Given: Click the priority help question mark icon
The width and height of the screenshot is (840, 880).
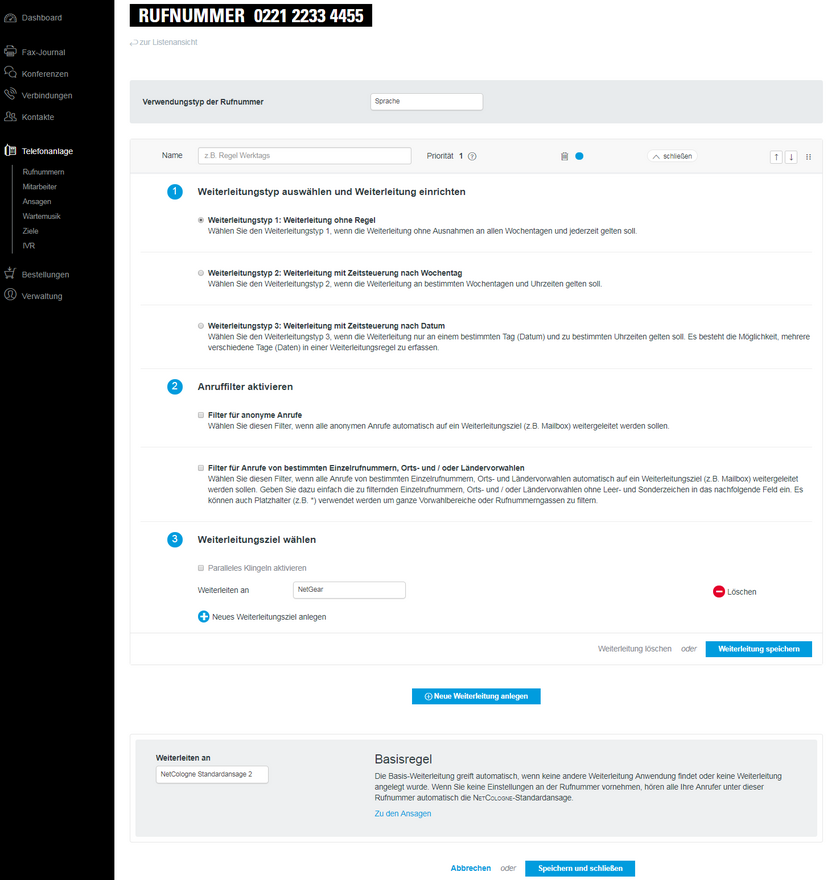Looking at the screenshot, I should click(x=472, y=156).
